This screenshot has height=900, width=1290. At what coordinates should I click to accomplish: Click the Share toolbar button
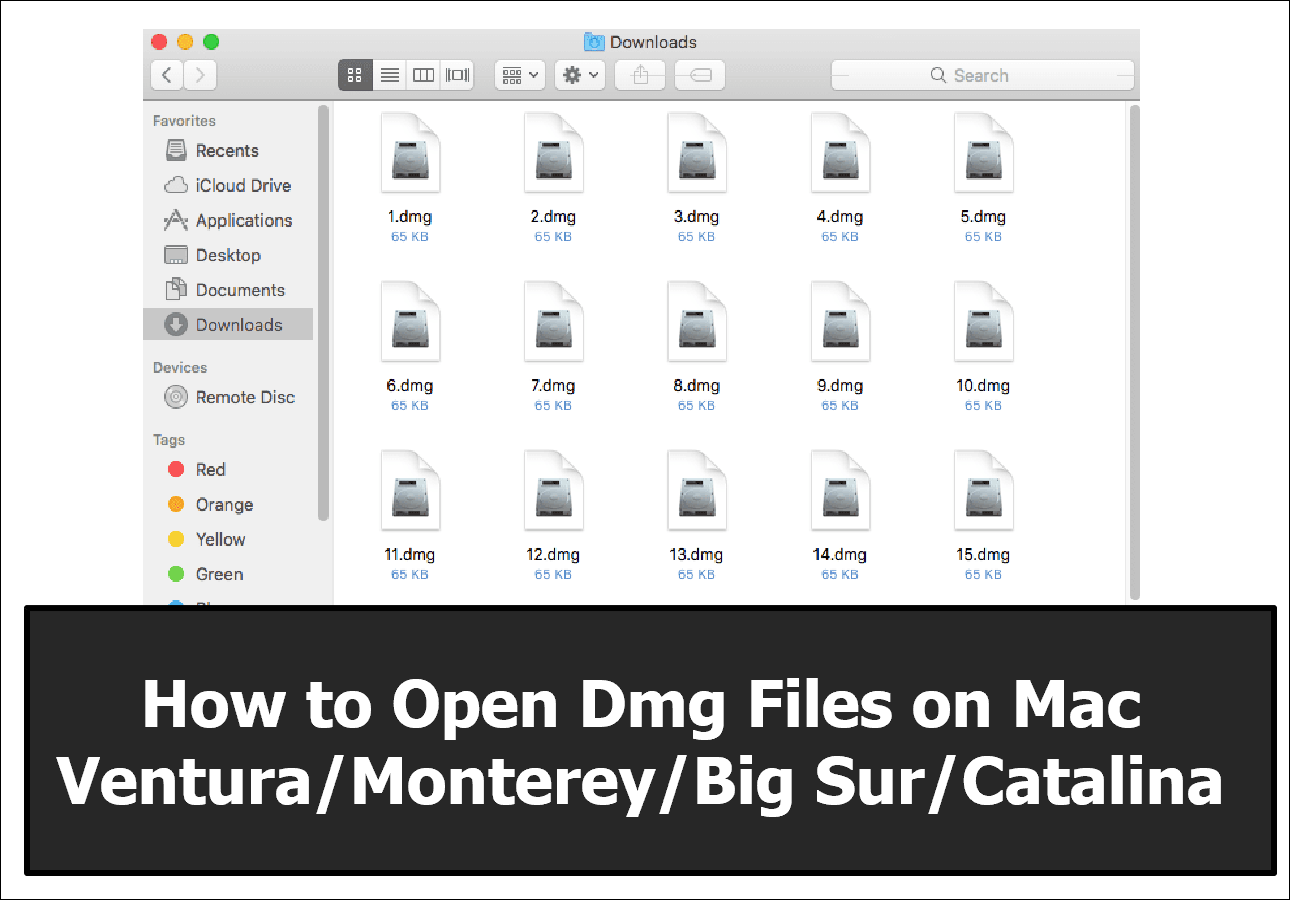coord(640,75)
